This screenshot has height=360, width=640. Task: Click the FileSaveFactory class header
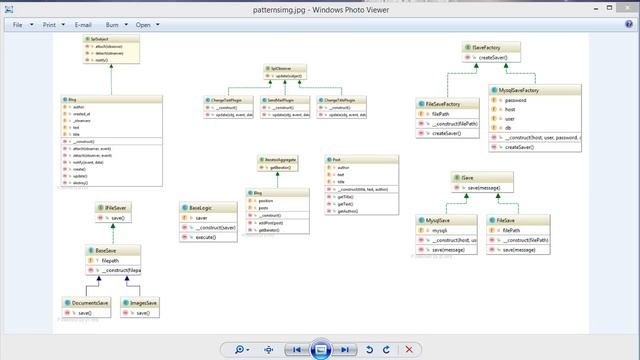[447, 104]
